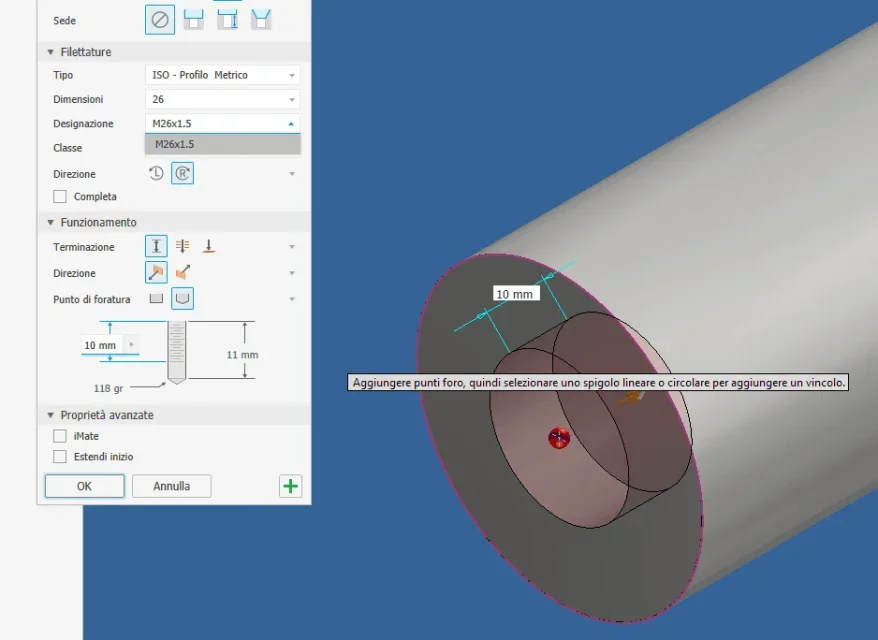Click Annulla to cancel the dialog

[x=171, y=486]
